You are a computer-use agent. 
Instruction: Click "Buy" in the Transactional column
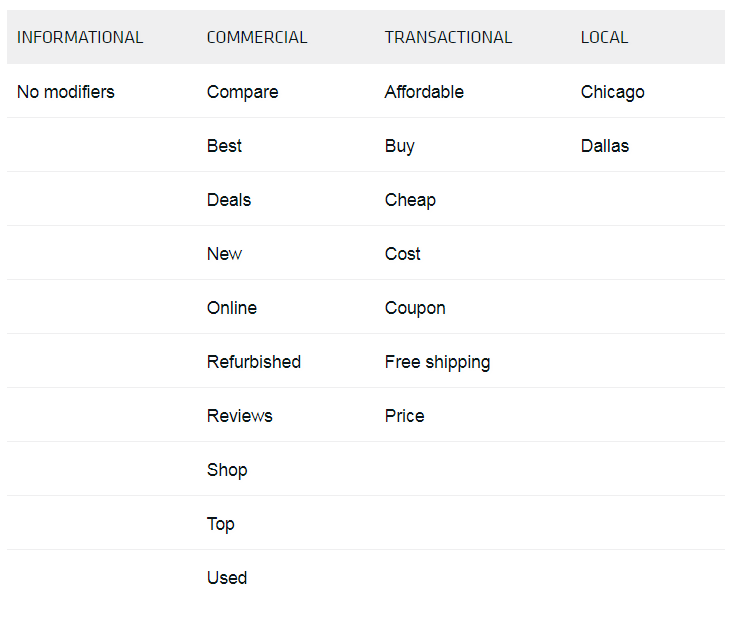point(399,146)
